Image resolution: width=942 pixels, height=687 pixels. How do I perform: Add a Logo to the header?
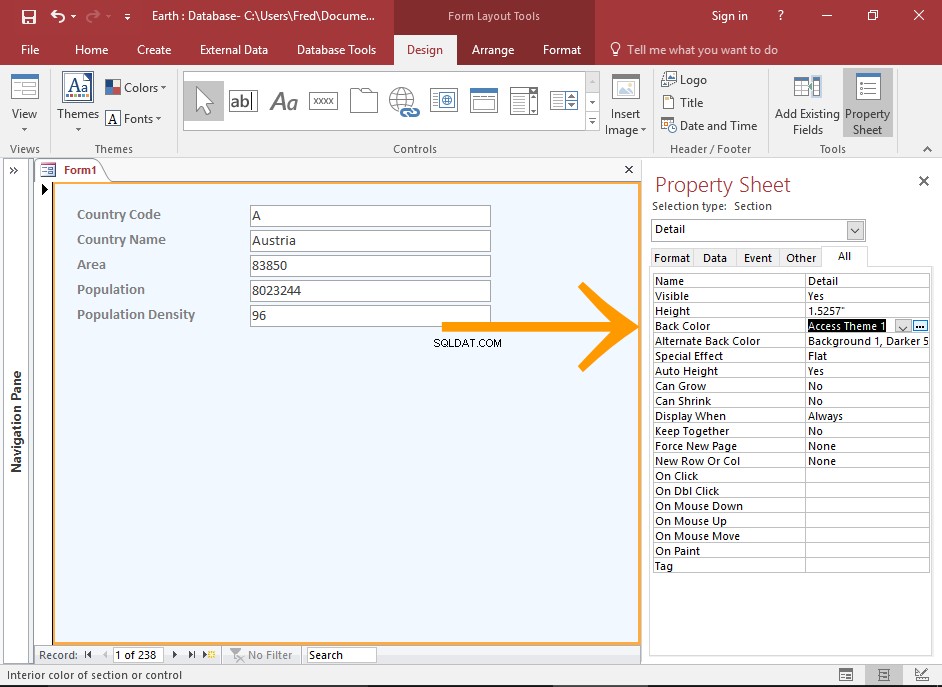[684, 79]
